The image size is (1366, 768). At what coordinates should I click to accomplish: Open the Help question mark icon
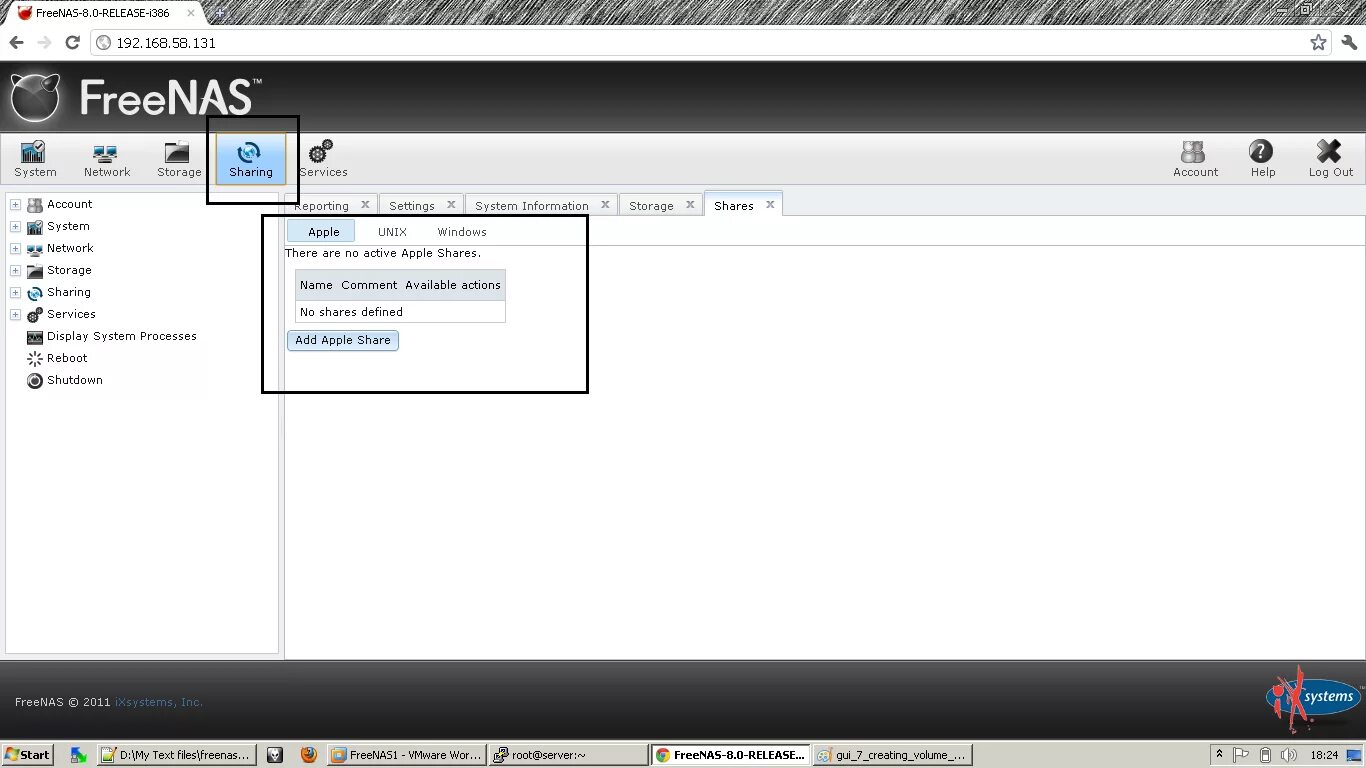[x=1262, y=159]
